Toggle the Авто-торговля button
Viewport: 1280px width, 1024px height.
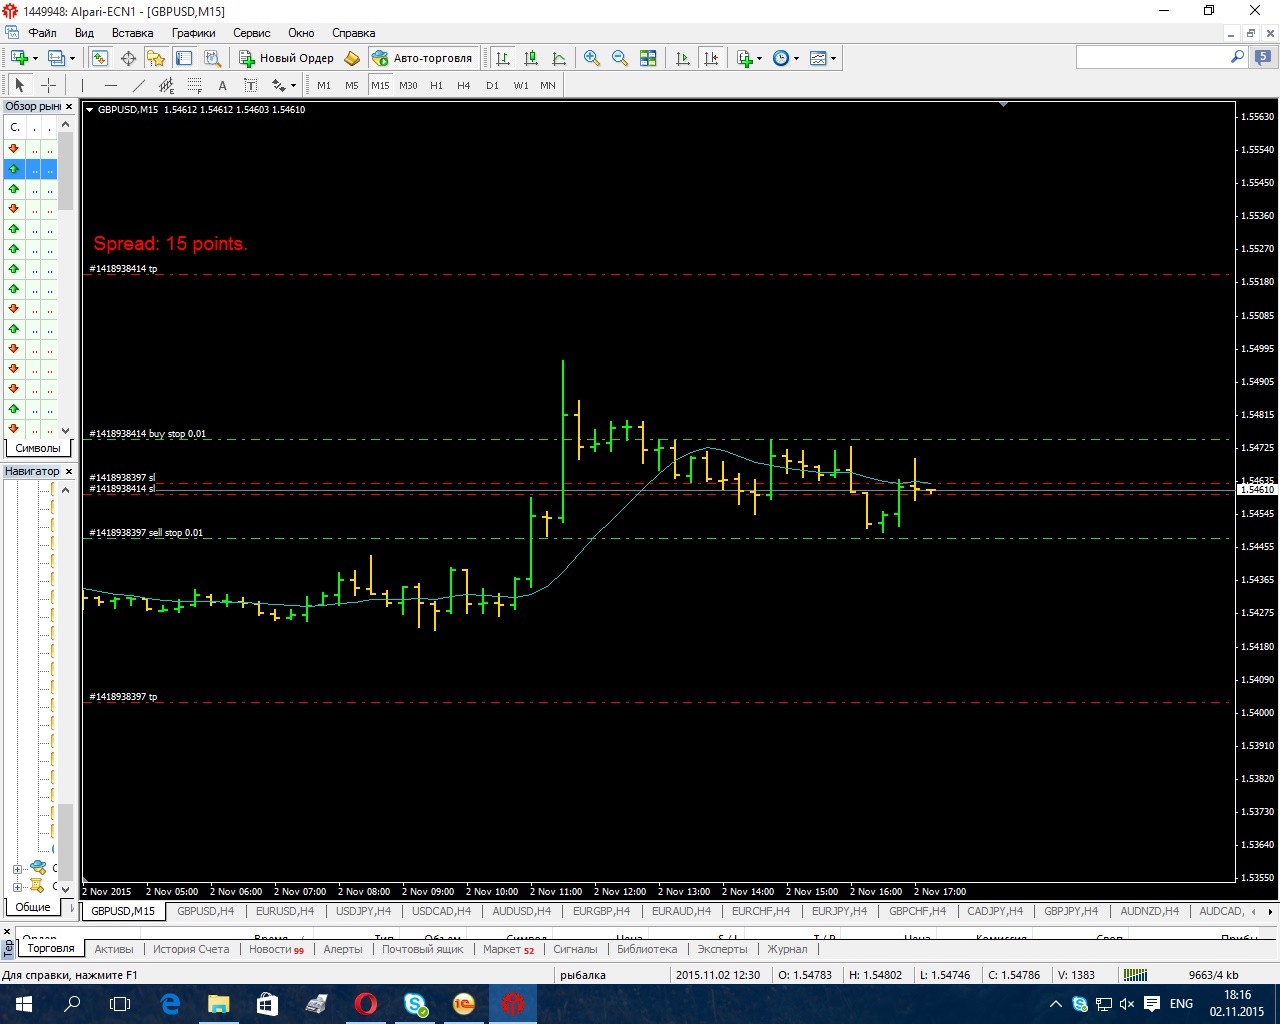click(422, 58)
